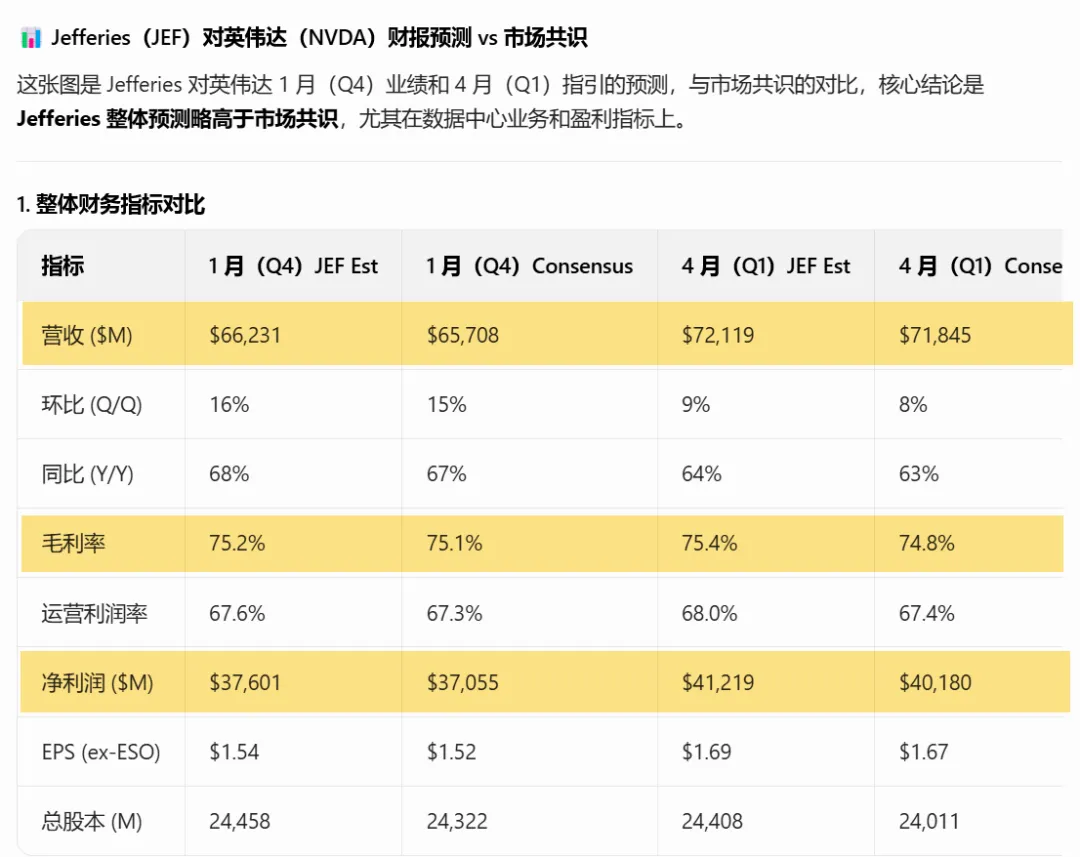Click the 75.1% gross margin cell
Viewport: 1080px width, 857px height.
[455, 544]
